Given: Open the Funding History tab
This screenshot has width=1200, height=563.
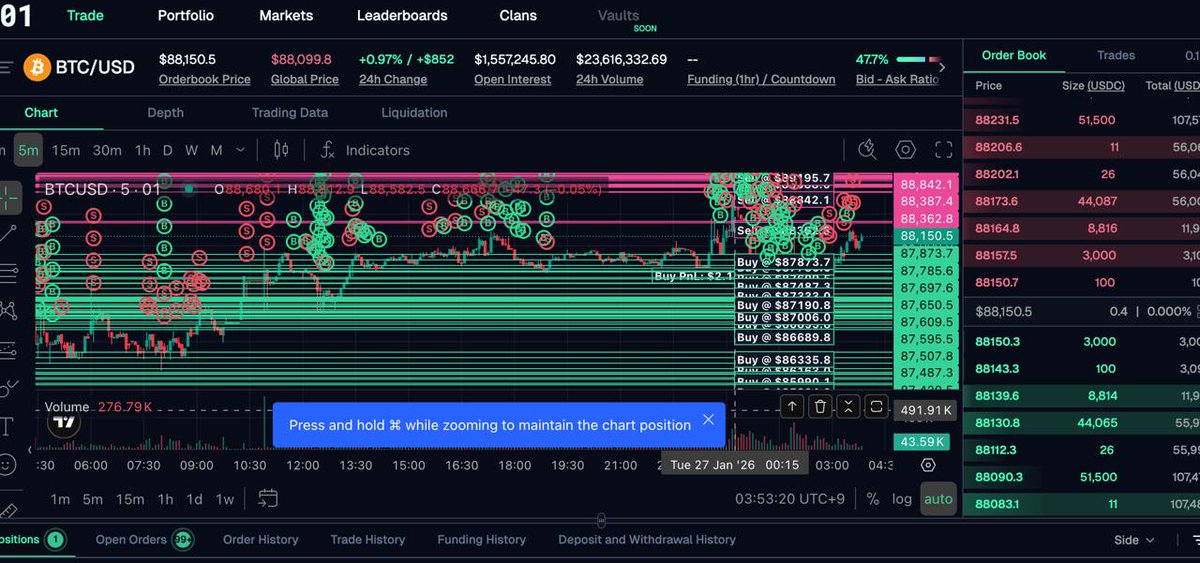Looking at the screenshot, I should click(481, 540).
